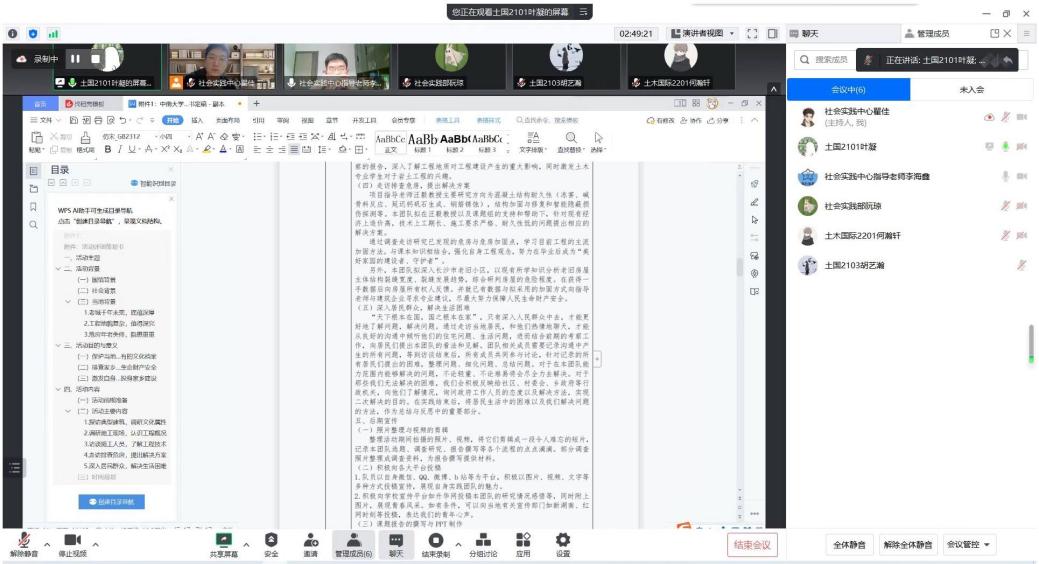The height and width of the screenshot is (564, 1039).
Task: Expand the 会议管控 dropdown
Action: [x=971, y=545]
